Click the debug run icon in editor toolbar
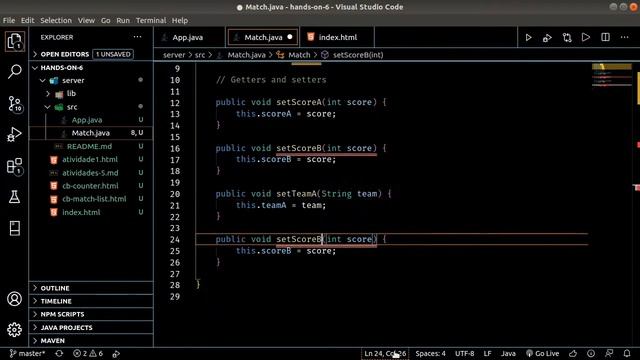The height and width of the screenshot is (360, 640). coord(547,38)
